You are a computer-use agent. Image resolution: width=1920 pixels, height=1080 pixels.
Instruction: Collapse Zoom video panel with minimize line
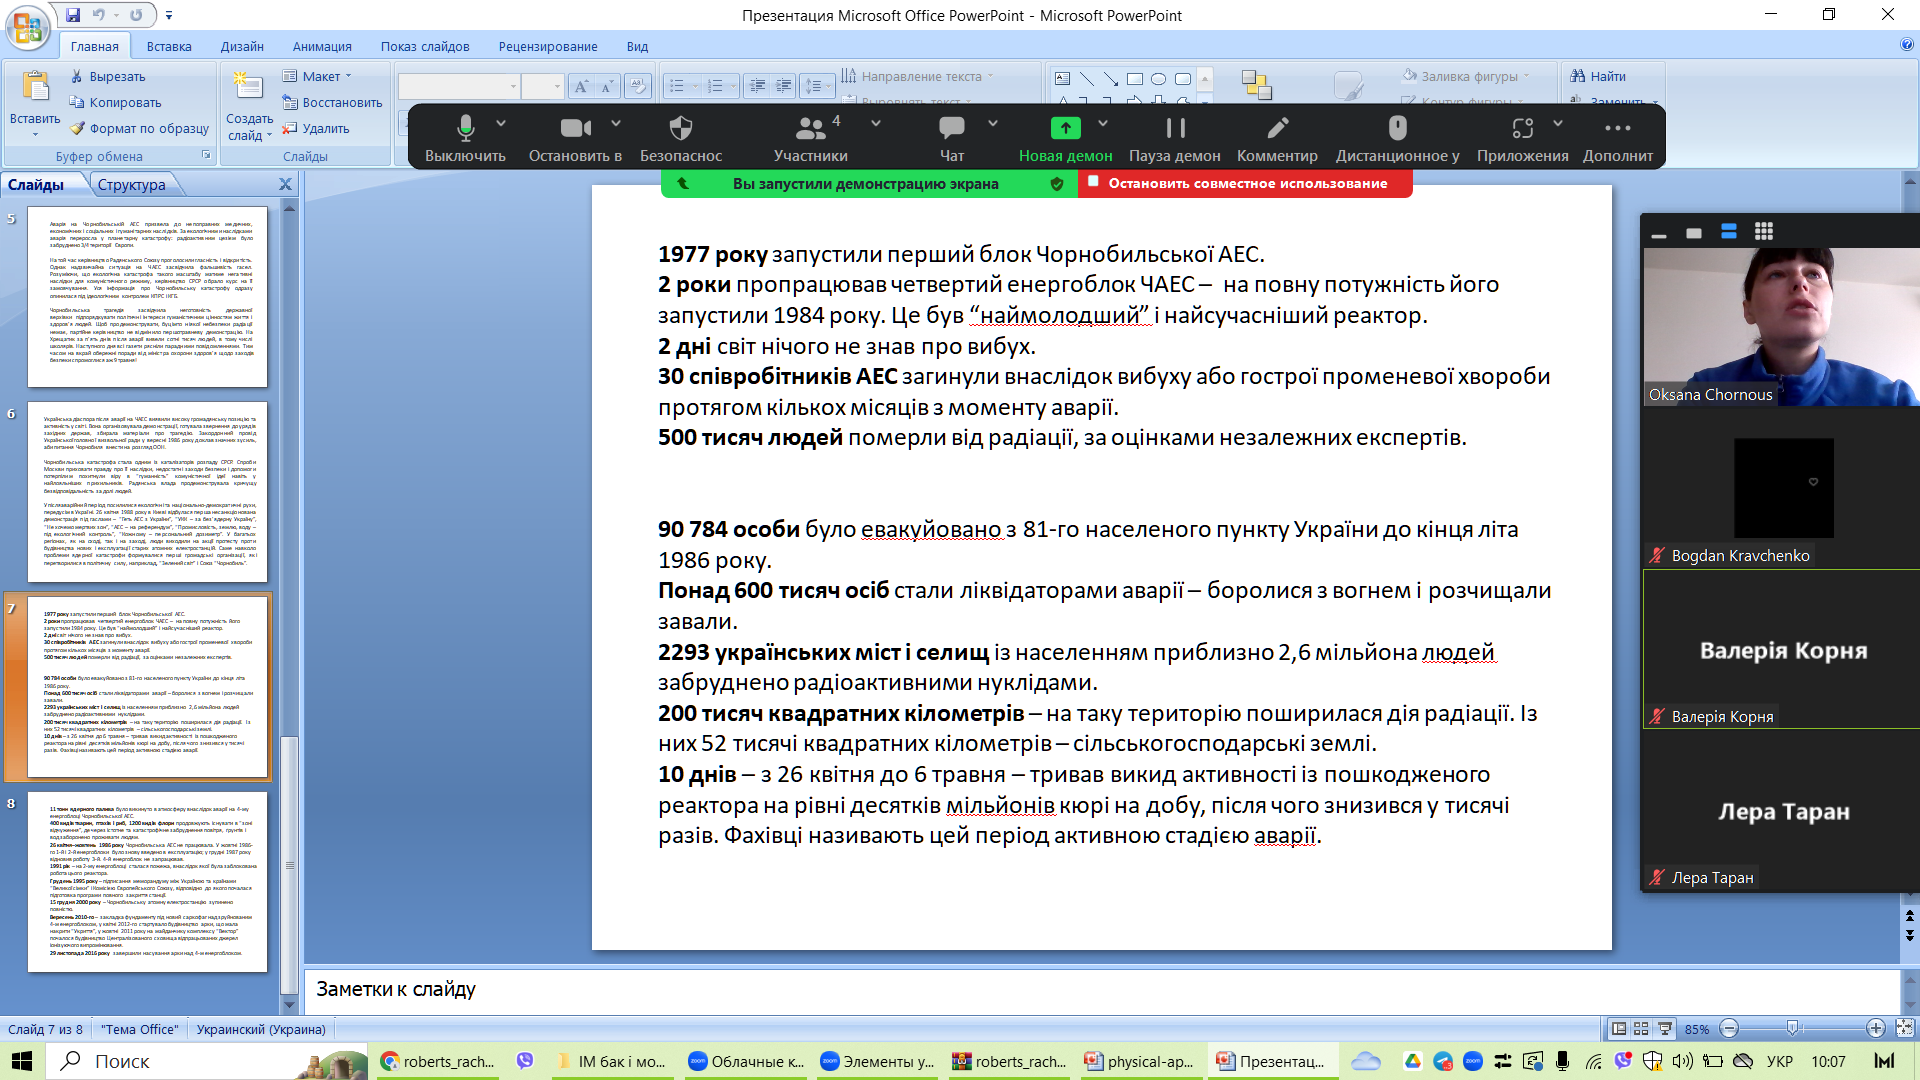point(1659,236)
